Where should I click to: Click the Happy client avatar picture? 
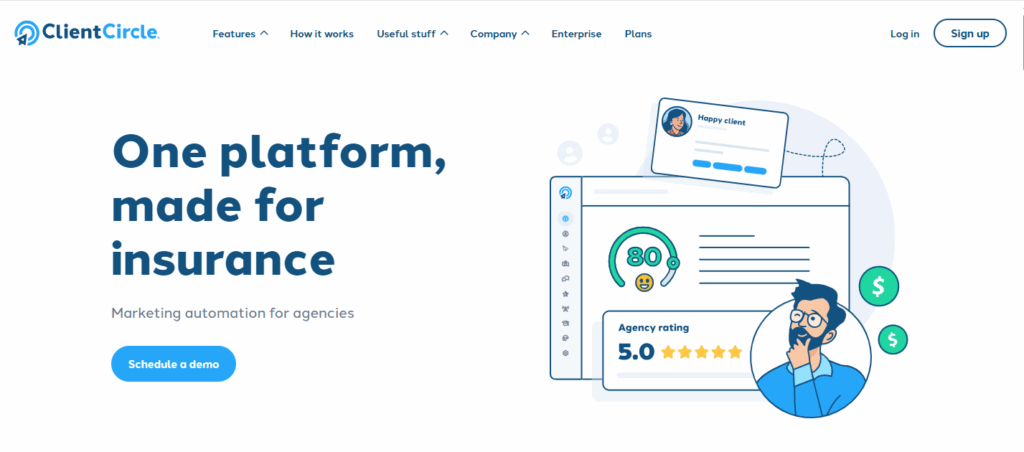click(677, 123)
